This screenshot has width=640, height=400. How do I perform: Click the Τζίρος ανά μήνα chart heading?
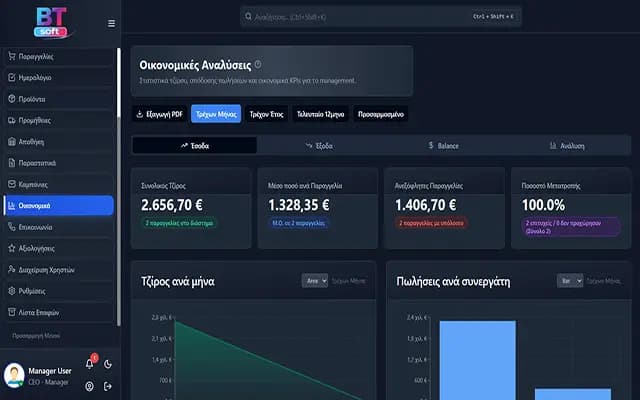178,281
